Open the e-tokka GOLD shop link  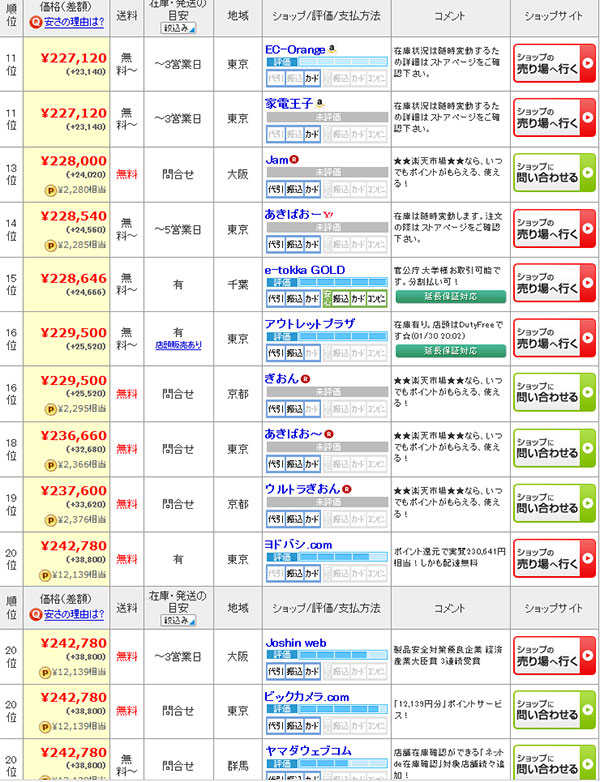click(x=305, y=270)
